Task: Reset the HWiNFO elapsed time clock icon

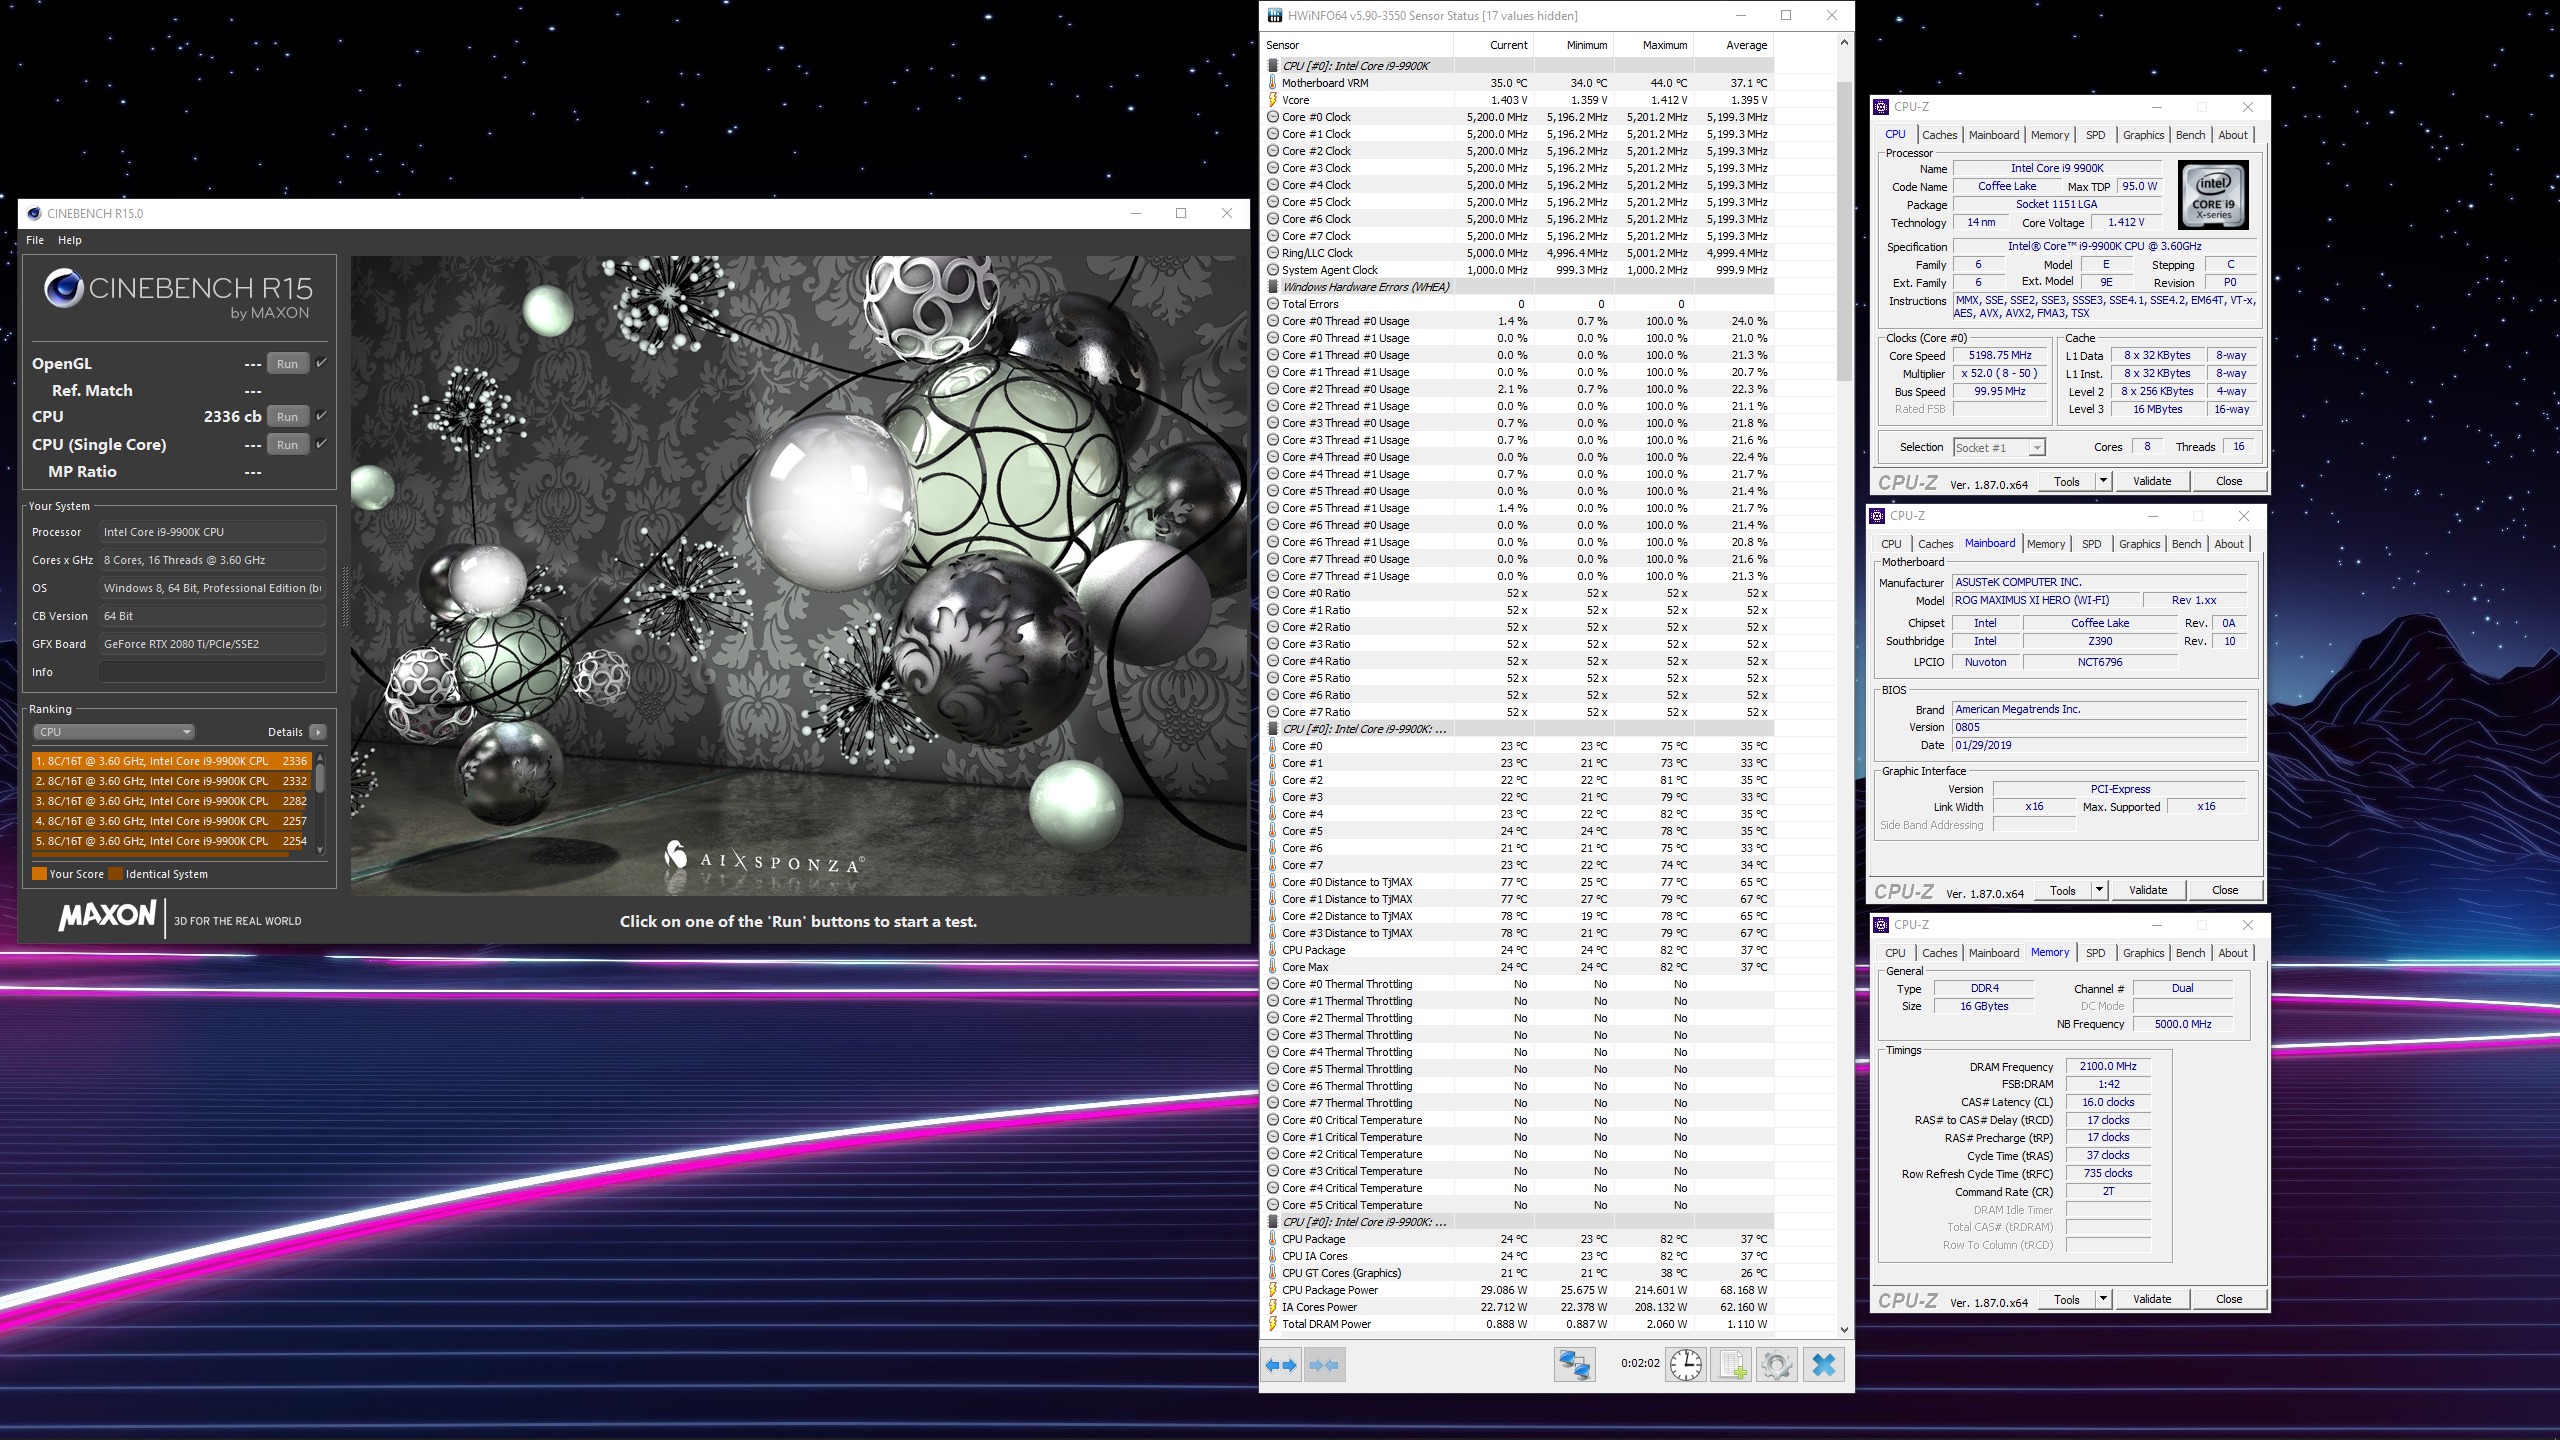Action: pyautogui.click(x=1685, y=1365)
